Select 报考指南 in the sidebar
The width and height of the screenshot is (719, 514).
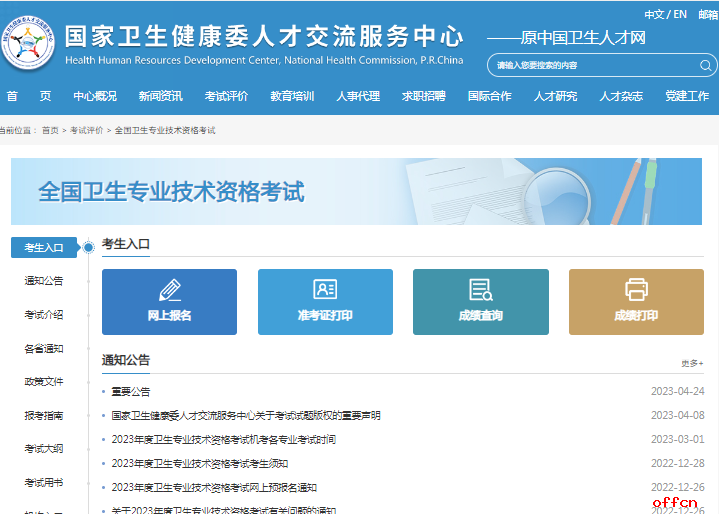click(44, 415)
